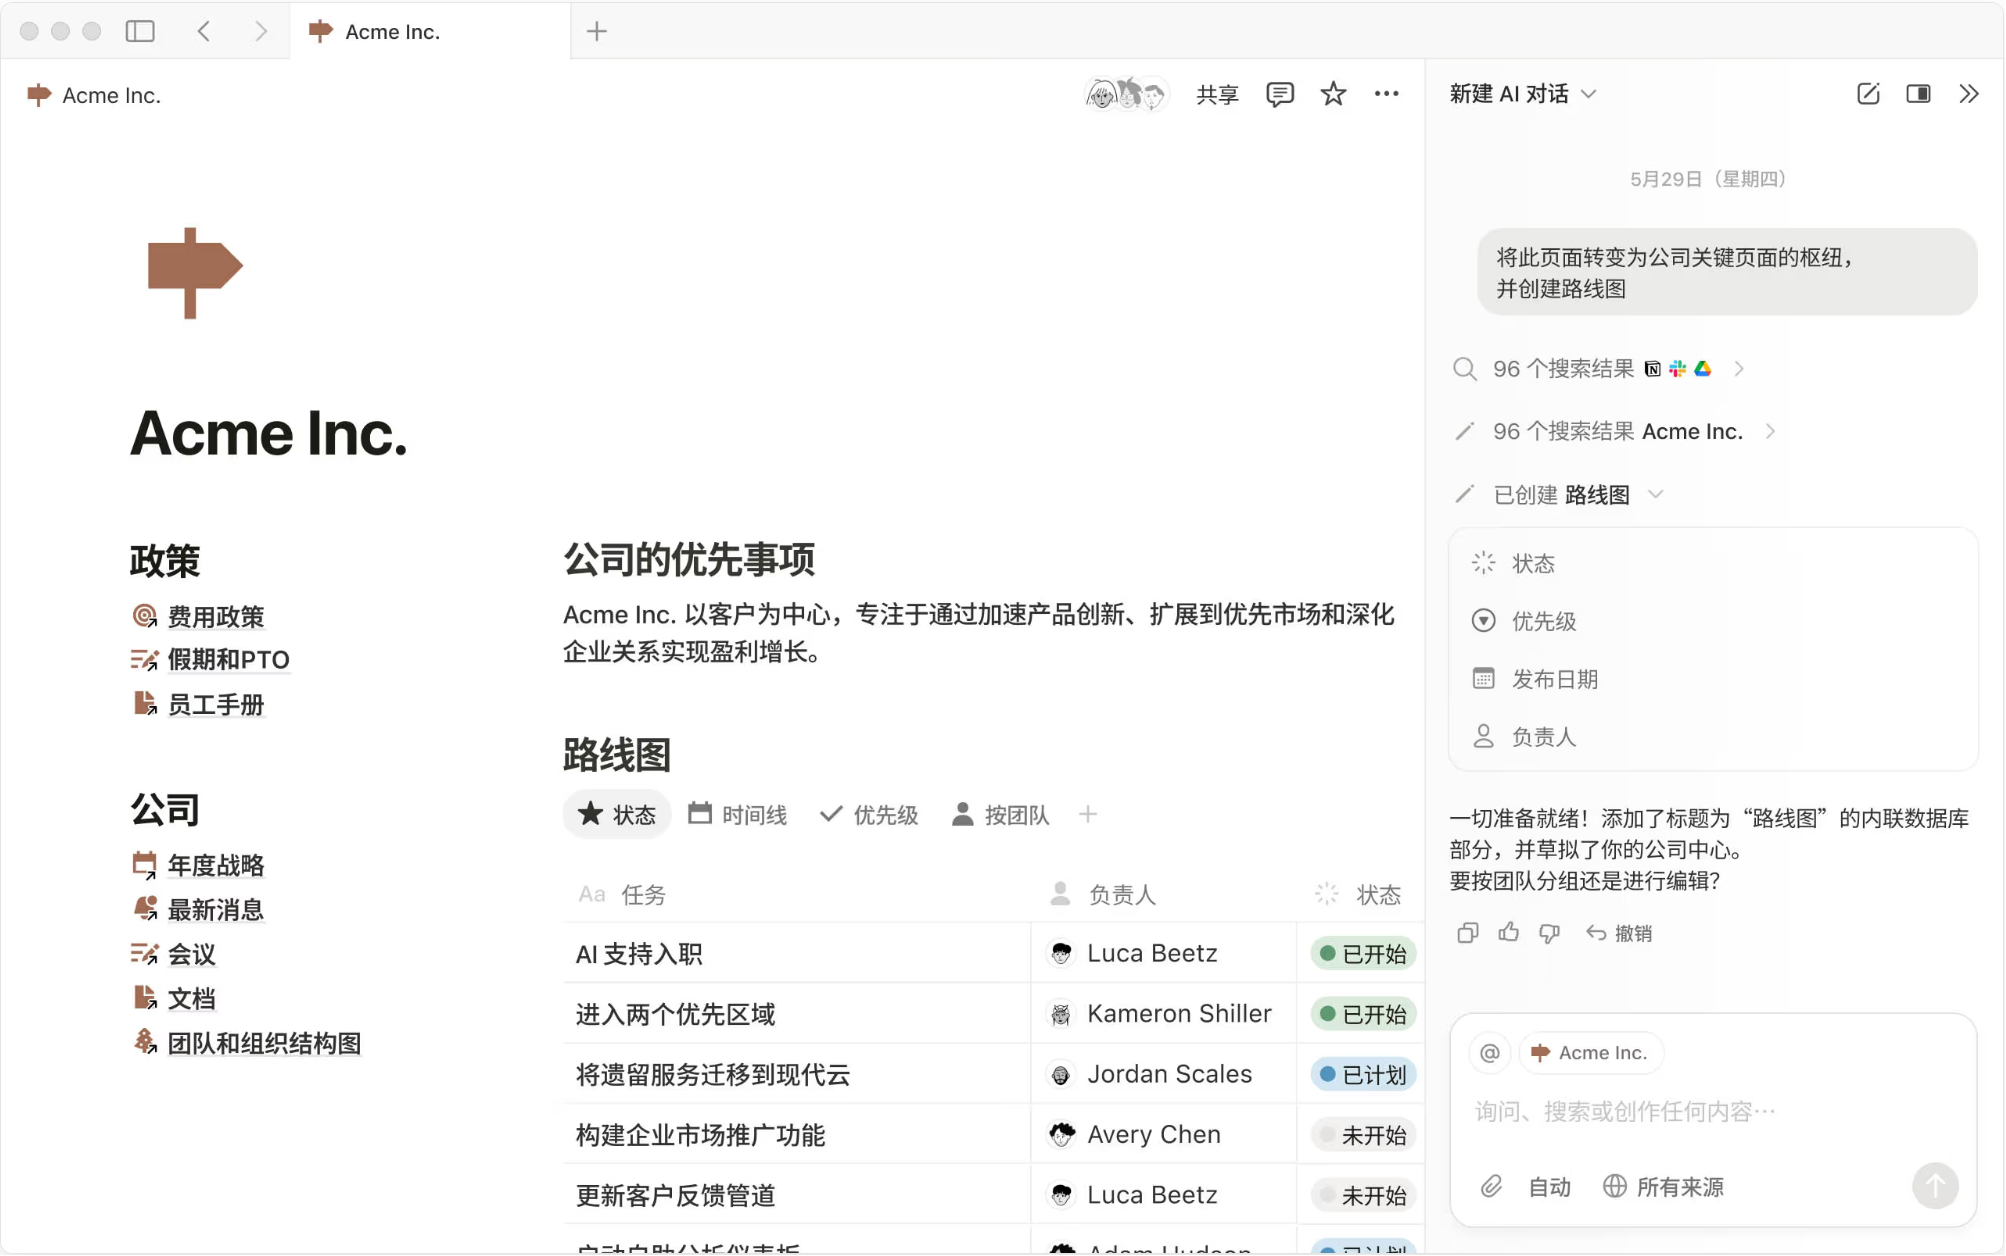This screenshot has width=2006, height=1256.
Task: Open the 自动 mode dropdown
Action: tap(1548, 1186)
